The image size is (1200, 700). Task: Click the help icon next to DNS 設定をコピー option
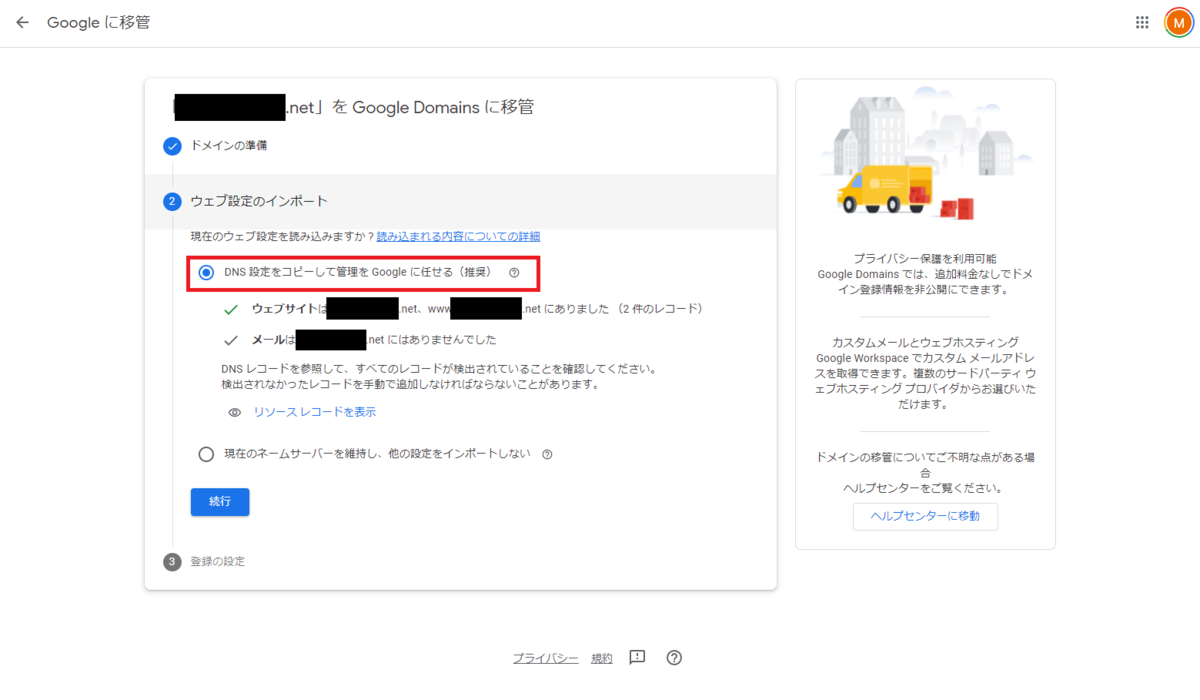coord(514,272)
